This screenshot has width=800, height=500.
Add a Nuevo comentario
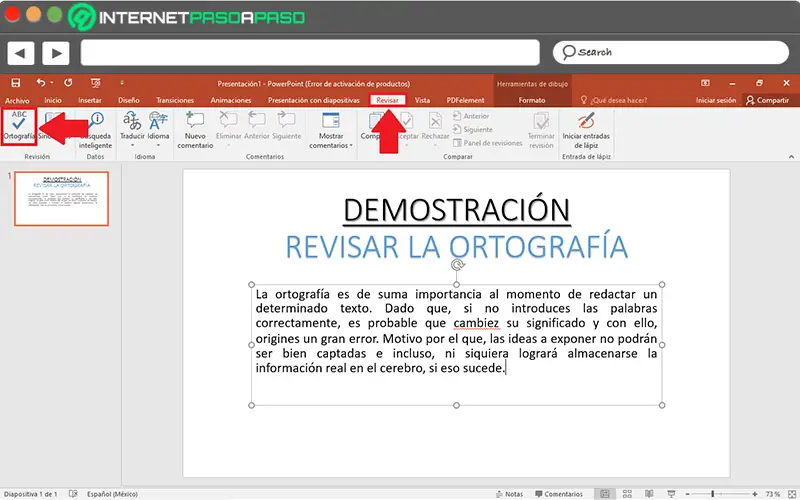point(196,127)
